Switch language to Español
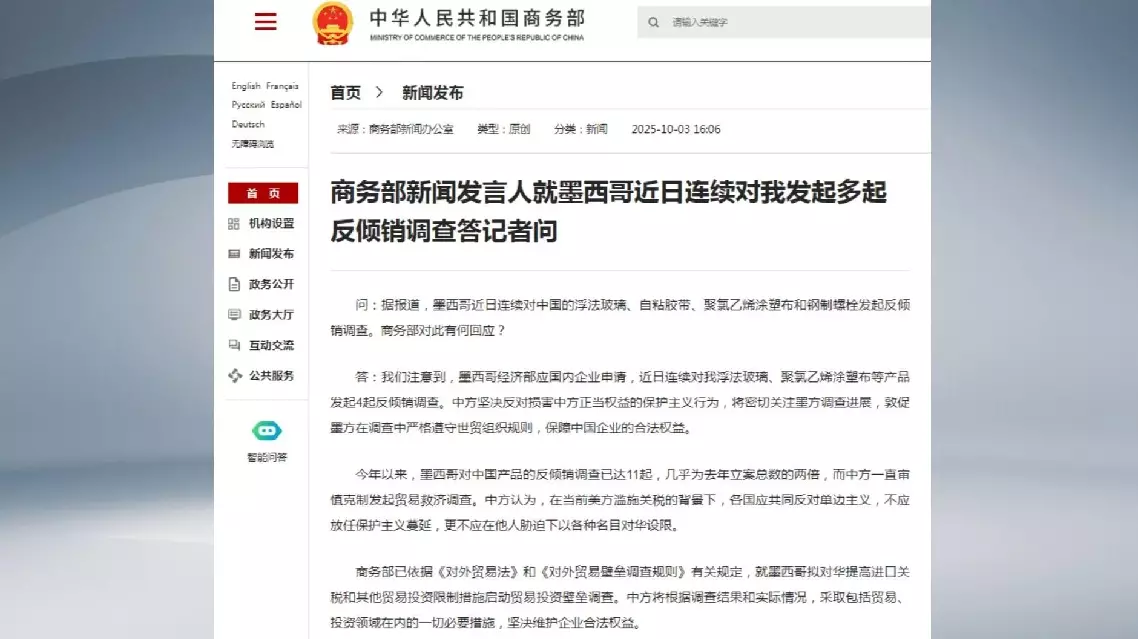Image resolution: width=1138 pixels, height=639 pixels. 285,105
